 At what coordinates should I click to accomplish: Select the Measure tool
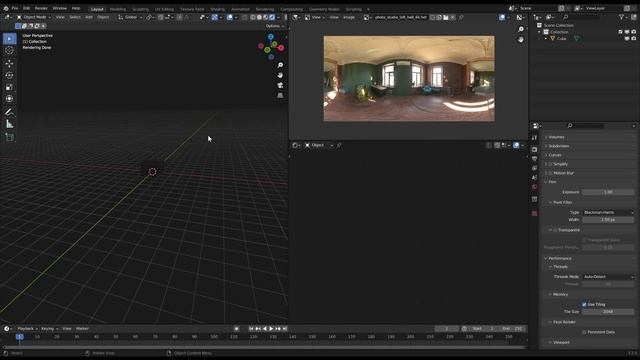9,124
